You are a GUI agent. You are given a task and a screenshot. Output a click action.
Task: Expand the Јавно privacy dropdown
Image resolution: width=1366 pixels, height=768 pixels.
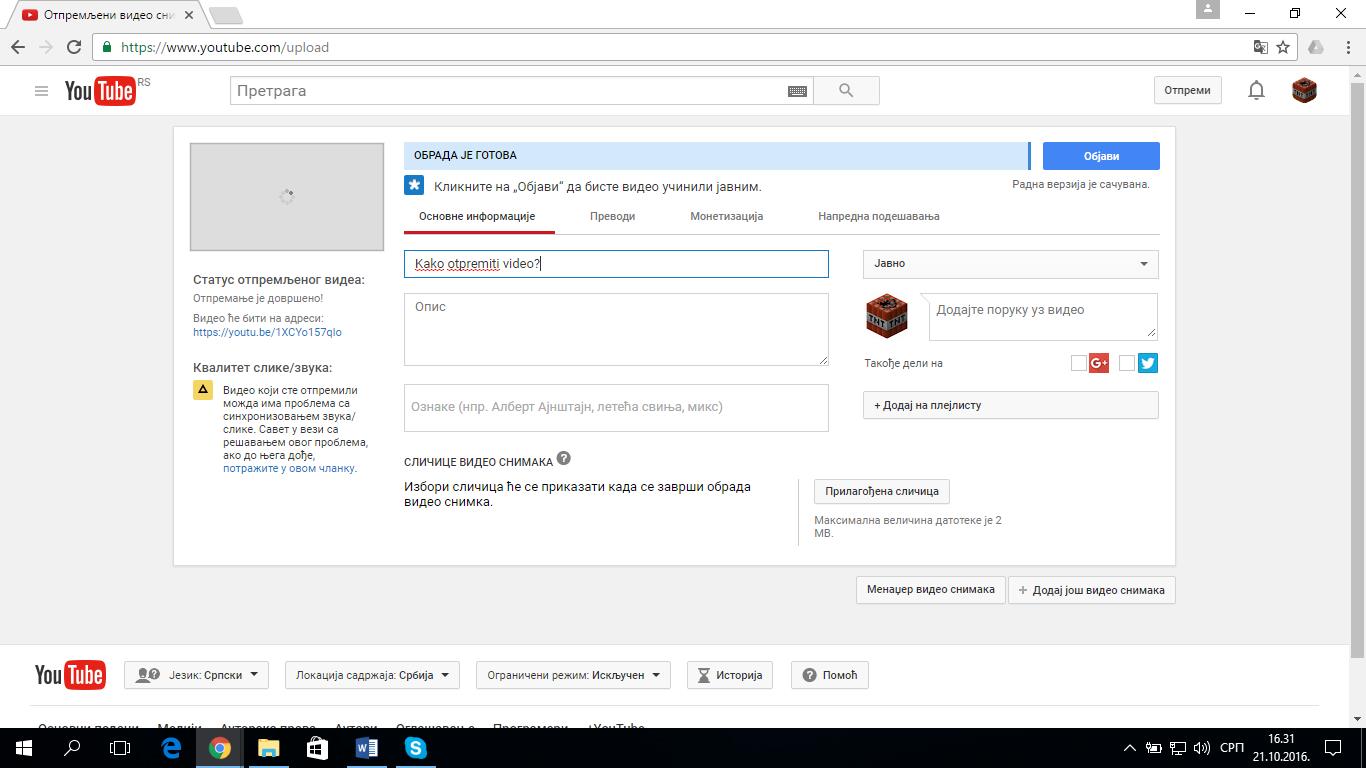click(1010, 264)
